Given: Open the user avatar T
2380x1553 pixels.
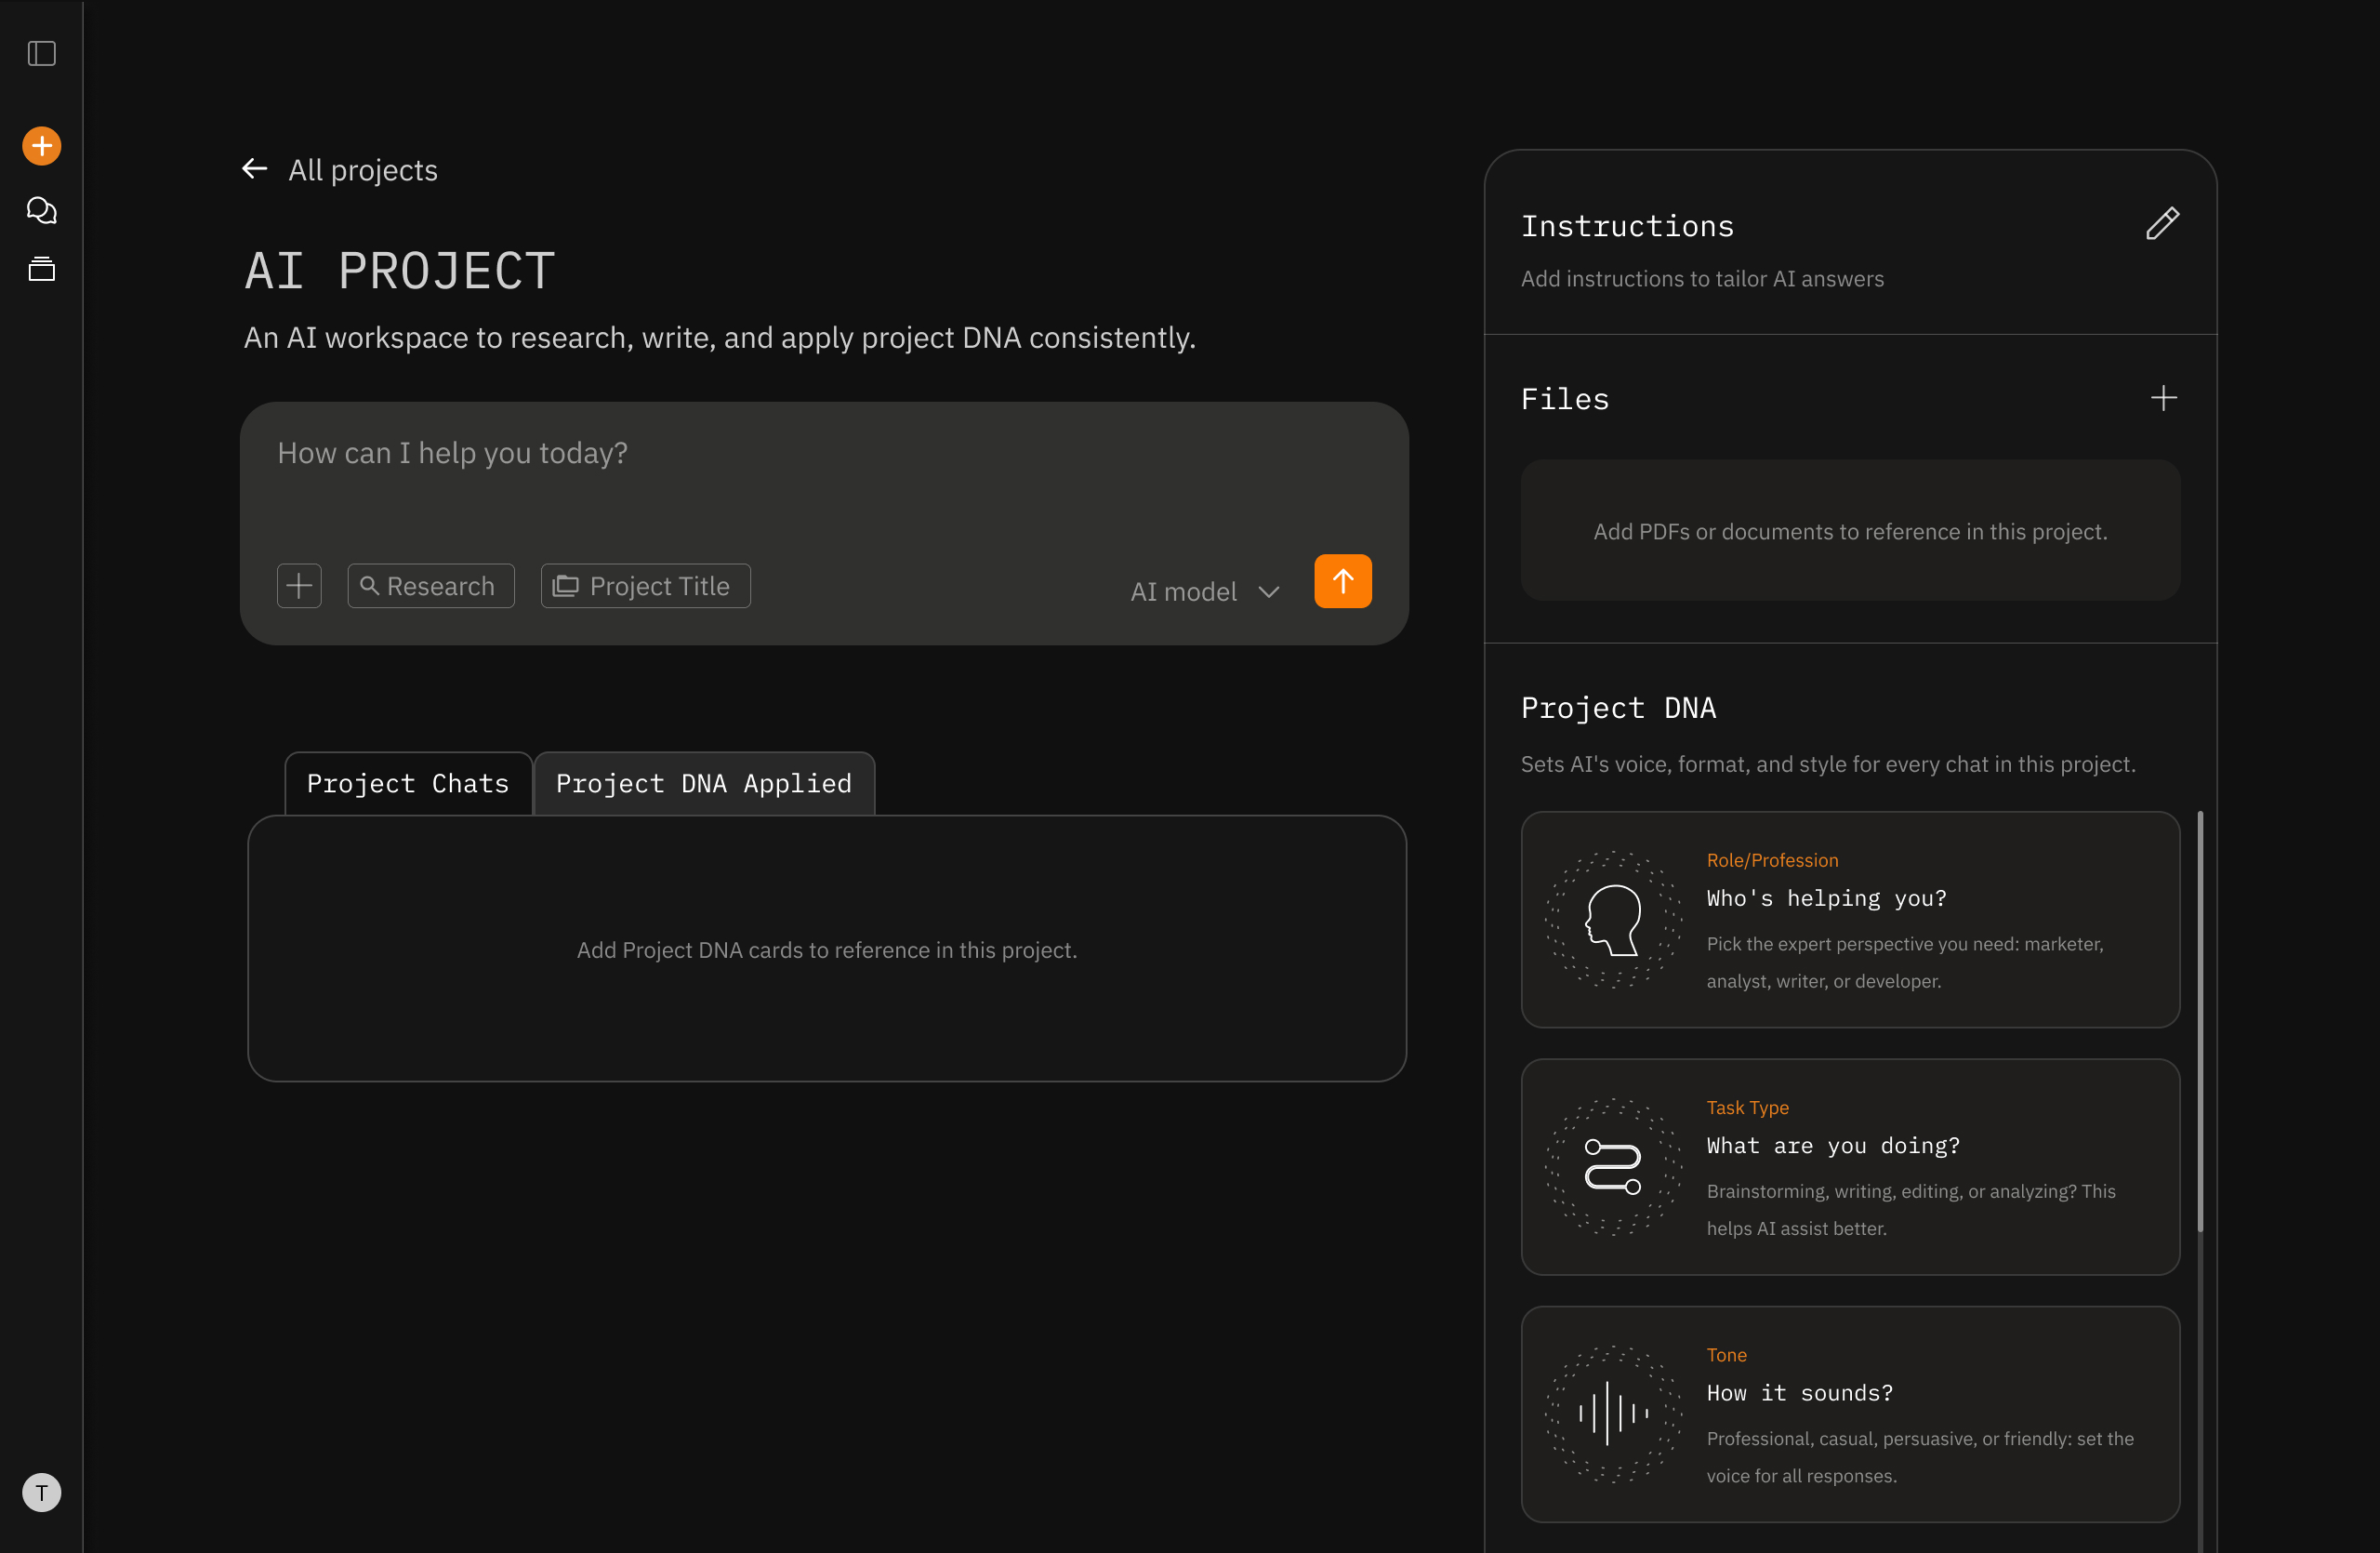Looking at the screenshot, I should (x=41, y=1492).
